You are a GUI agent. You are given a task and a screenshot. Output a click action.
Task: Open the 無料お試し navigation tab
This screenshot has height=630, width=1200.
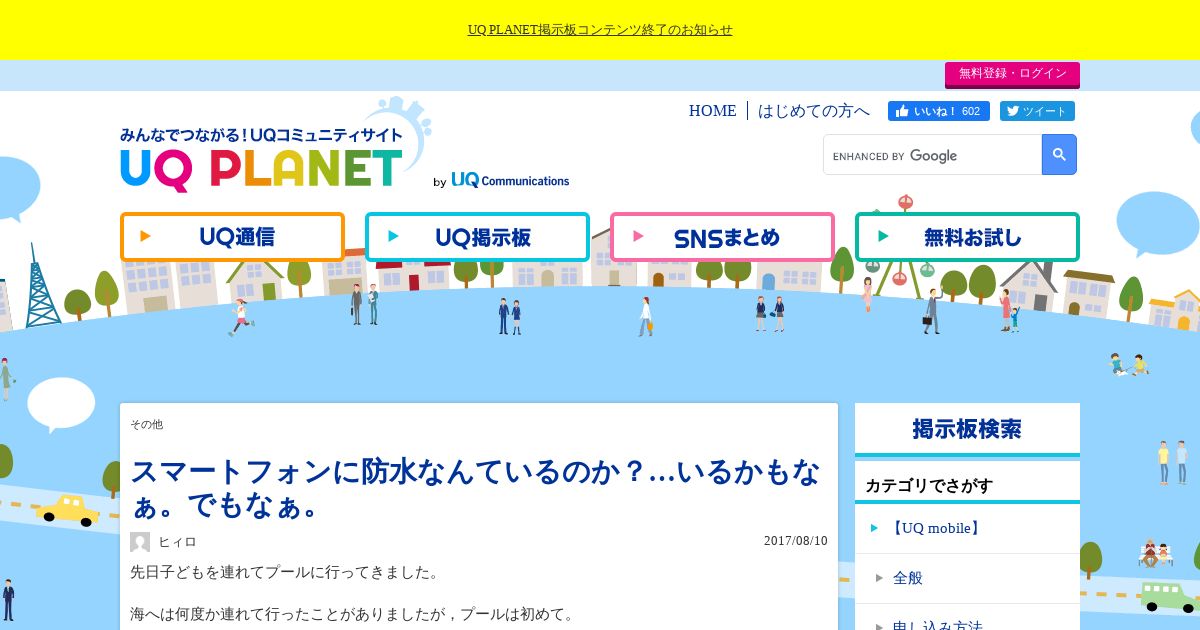click(x=967, y=237)
